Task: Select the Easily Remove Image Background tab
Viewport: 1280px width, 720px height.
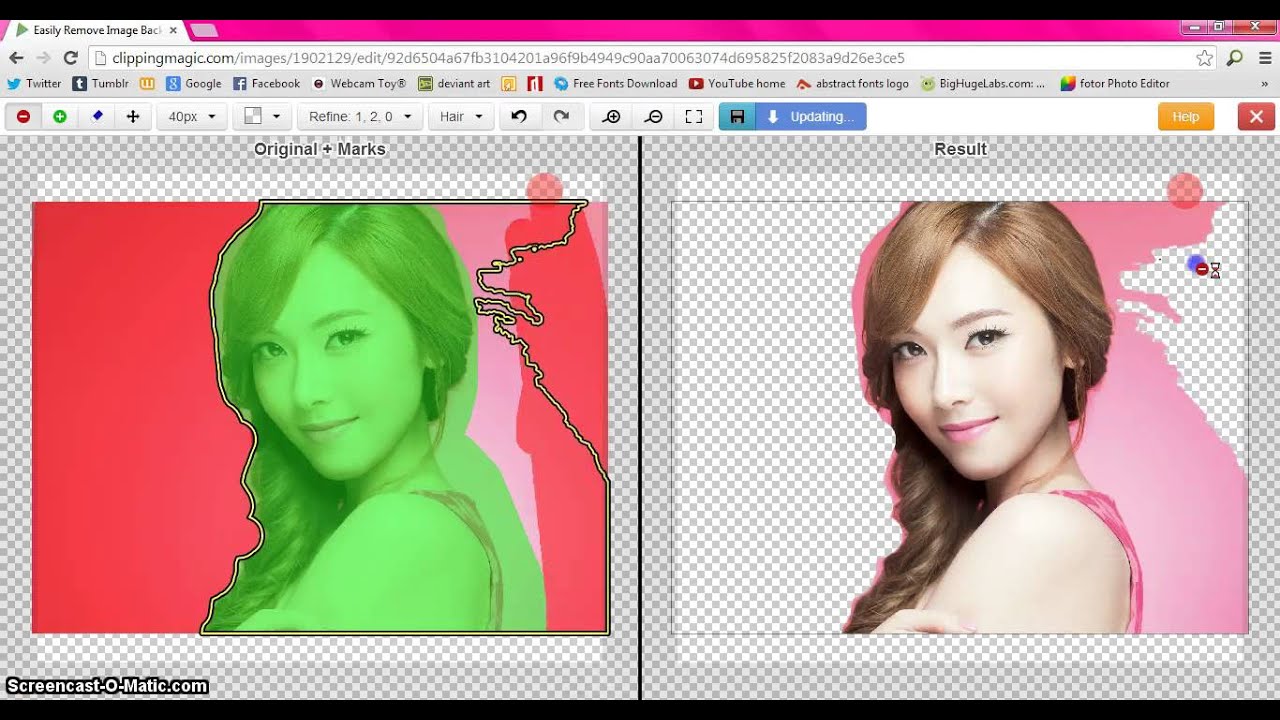Action: pyautogui.click(x=95, y=30)
